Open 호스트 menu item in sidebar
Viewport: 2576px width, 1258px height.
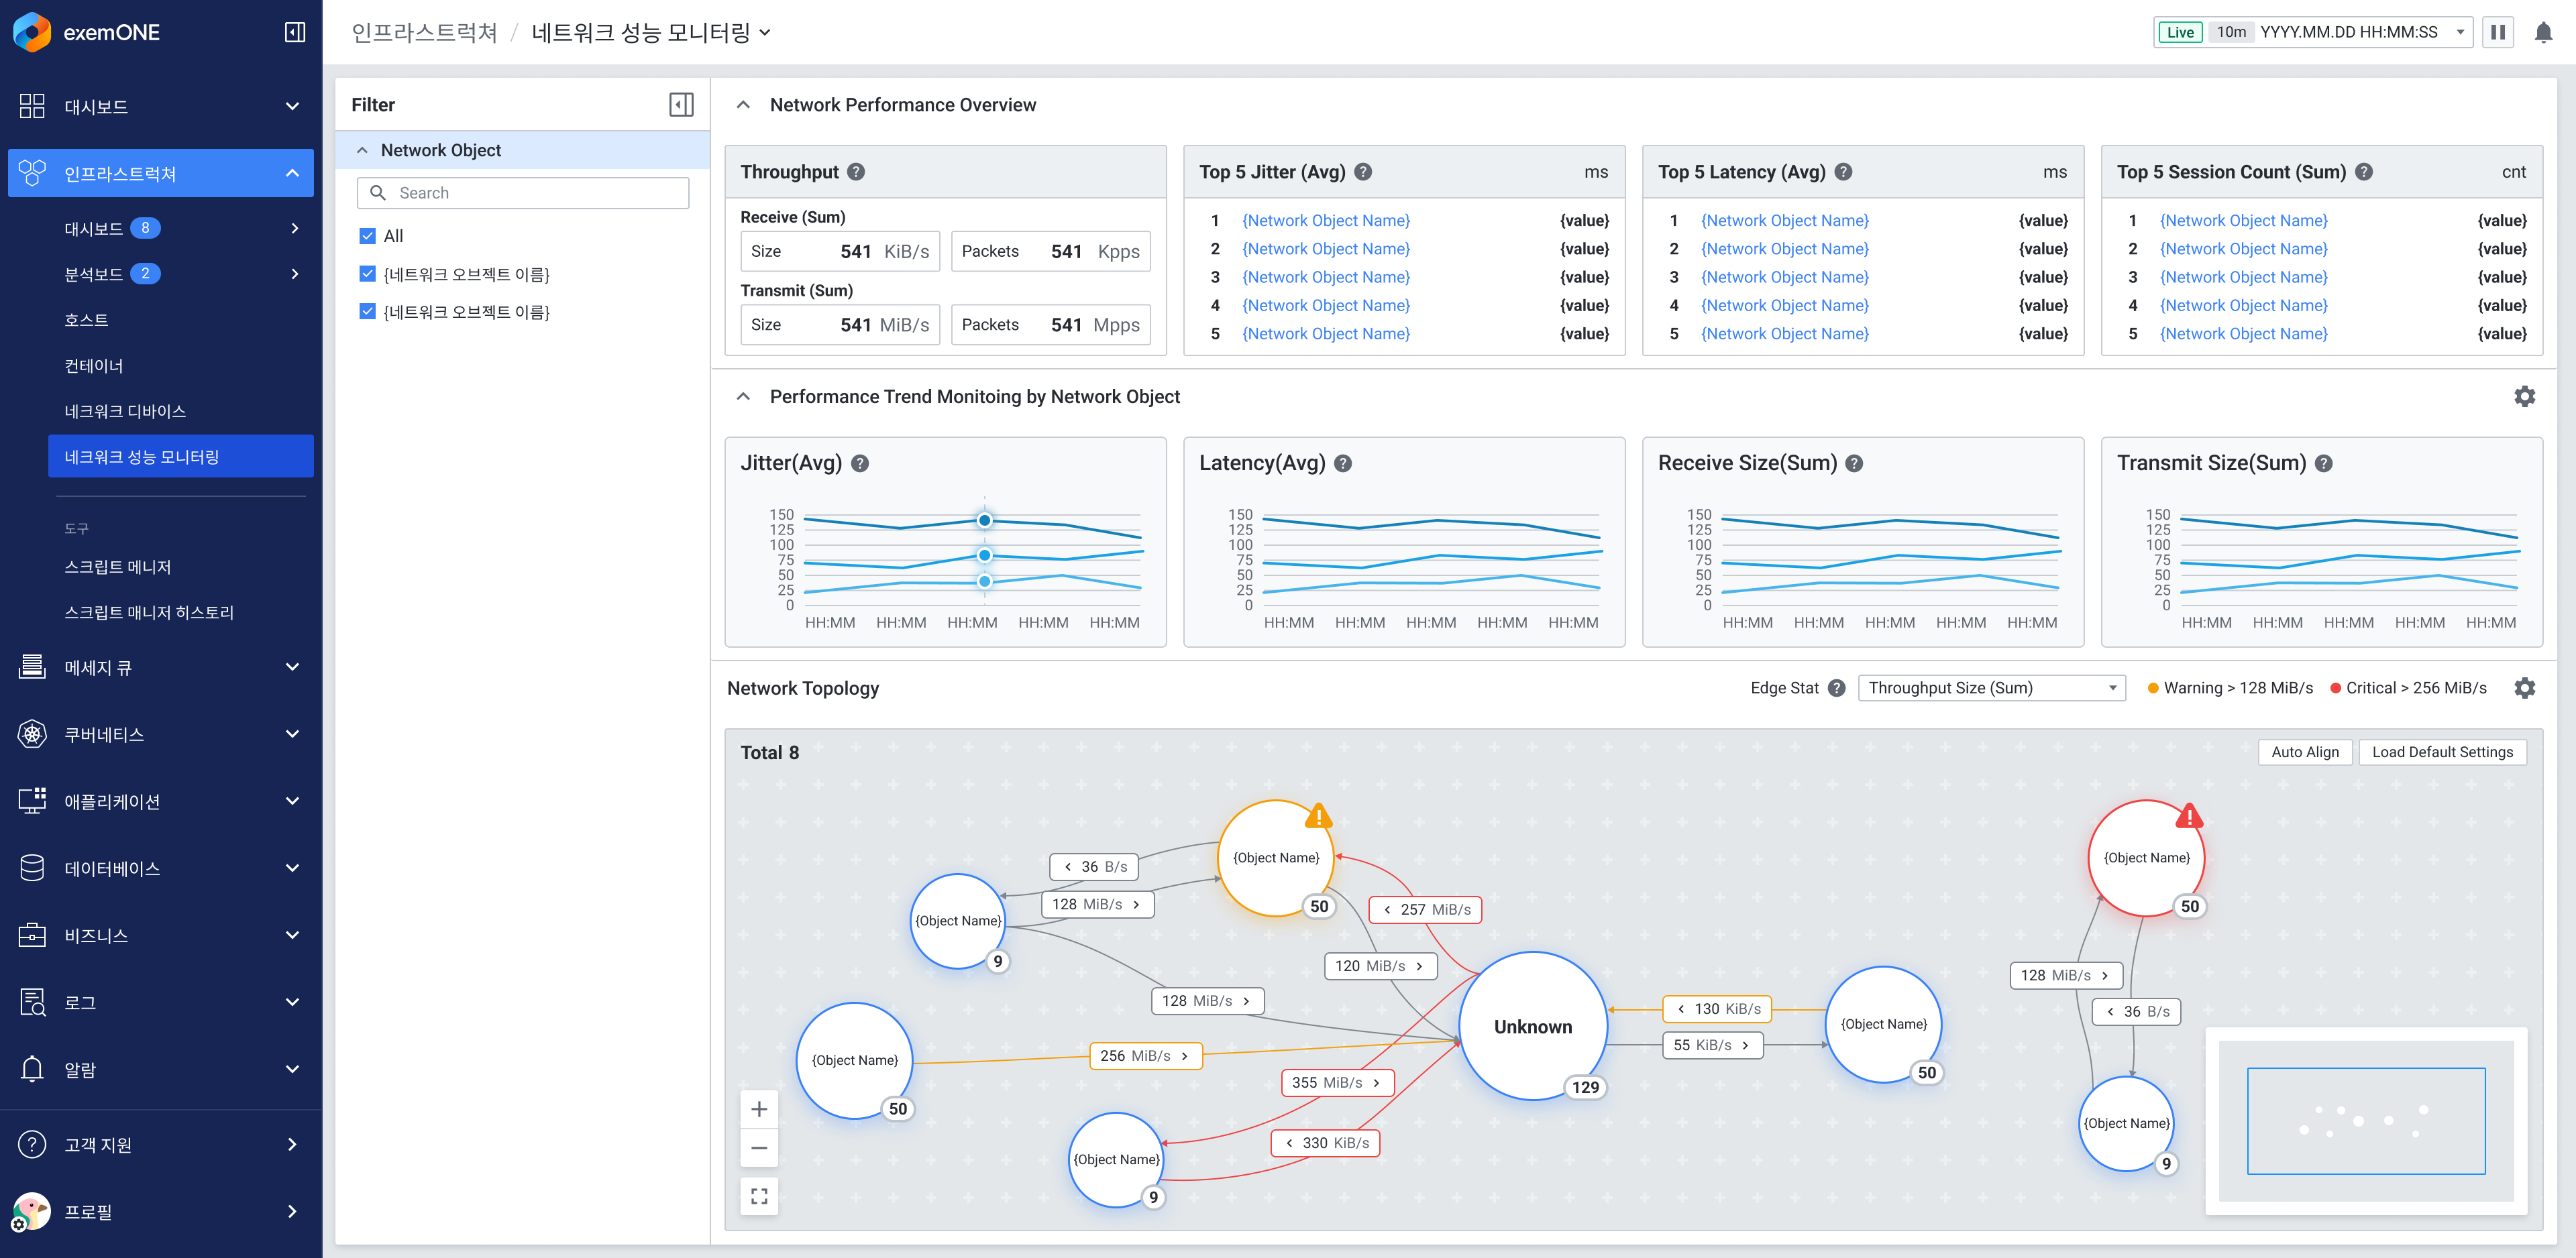[x=87, y=320]
